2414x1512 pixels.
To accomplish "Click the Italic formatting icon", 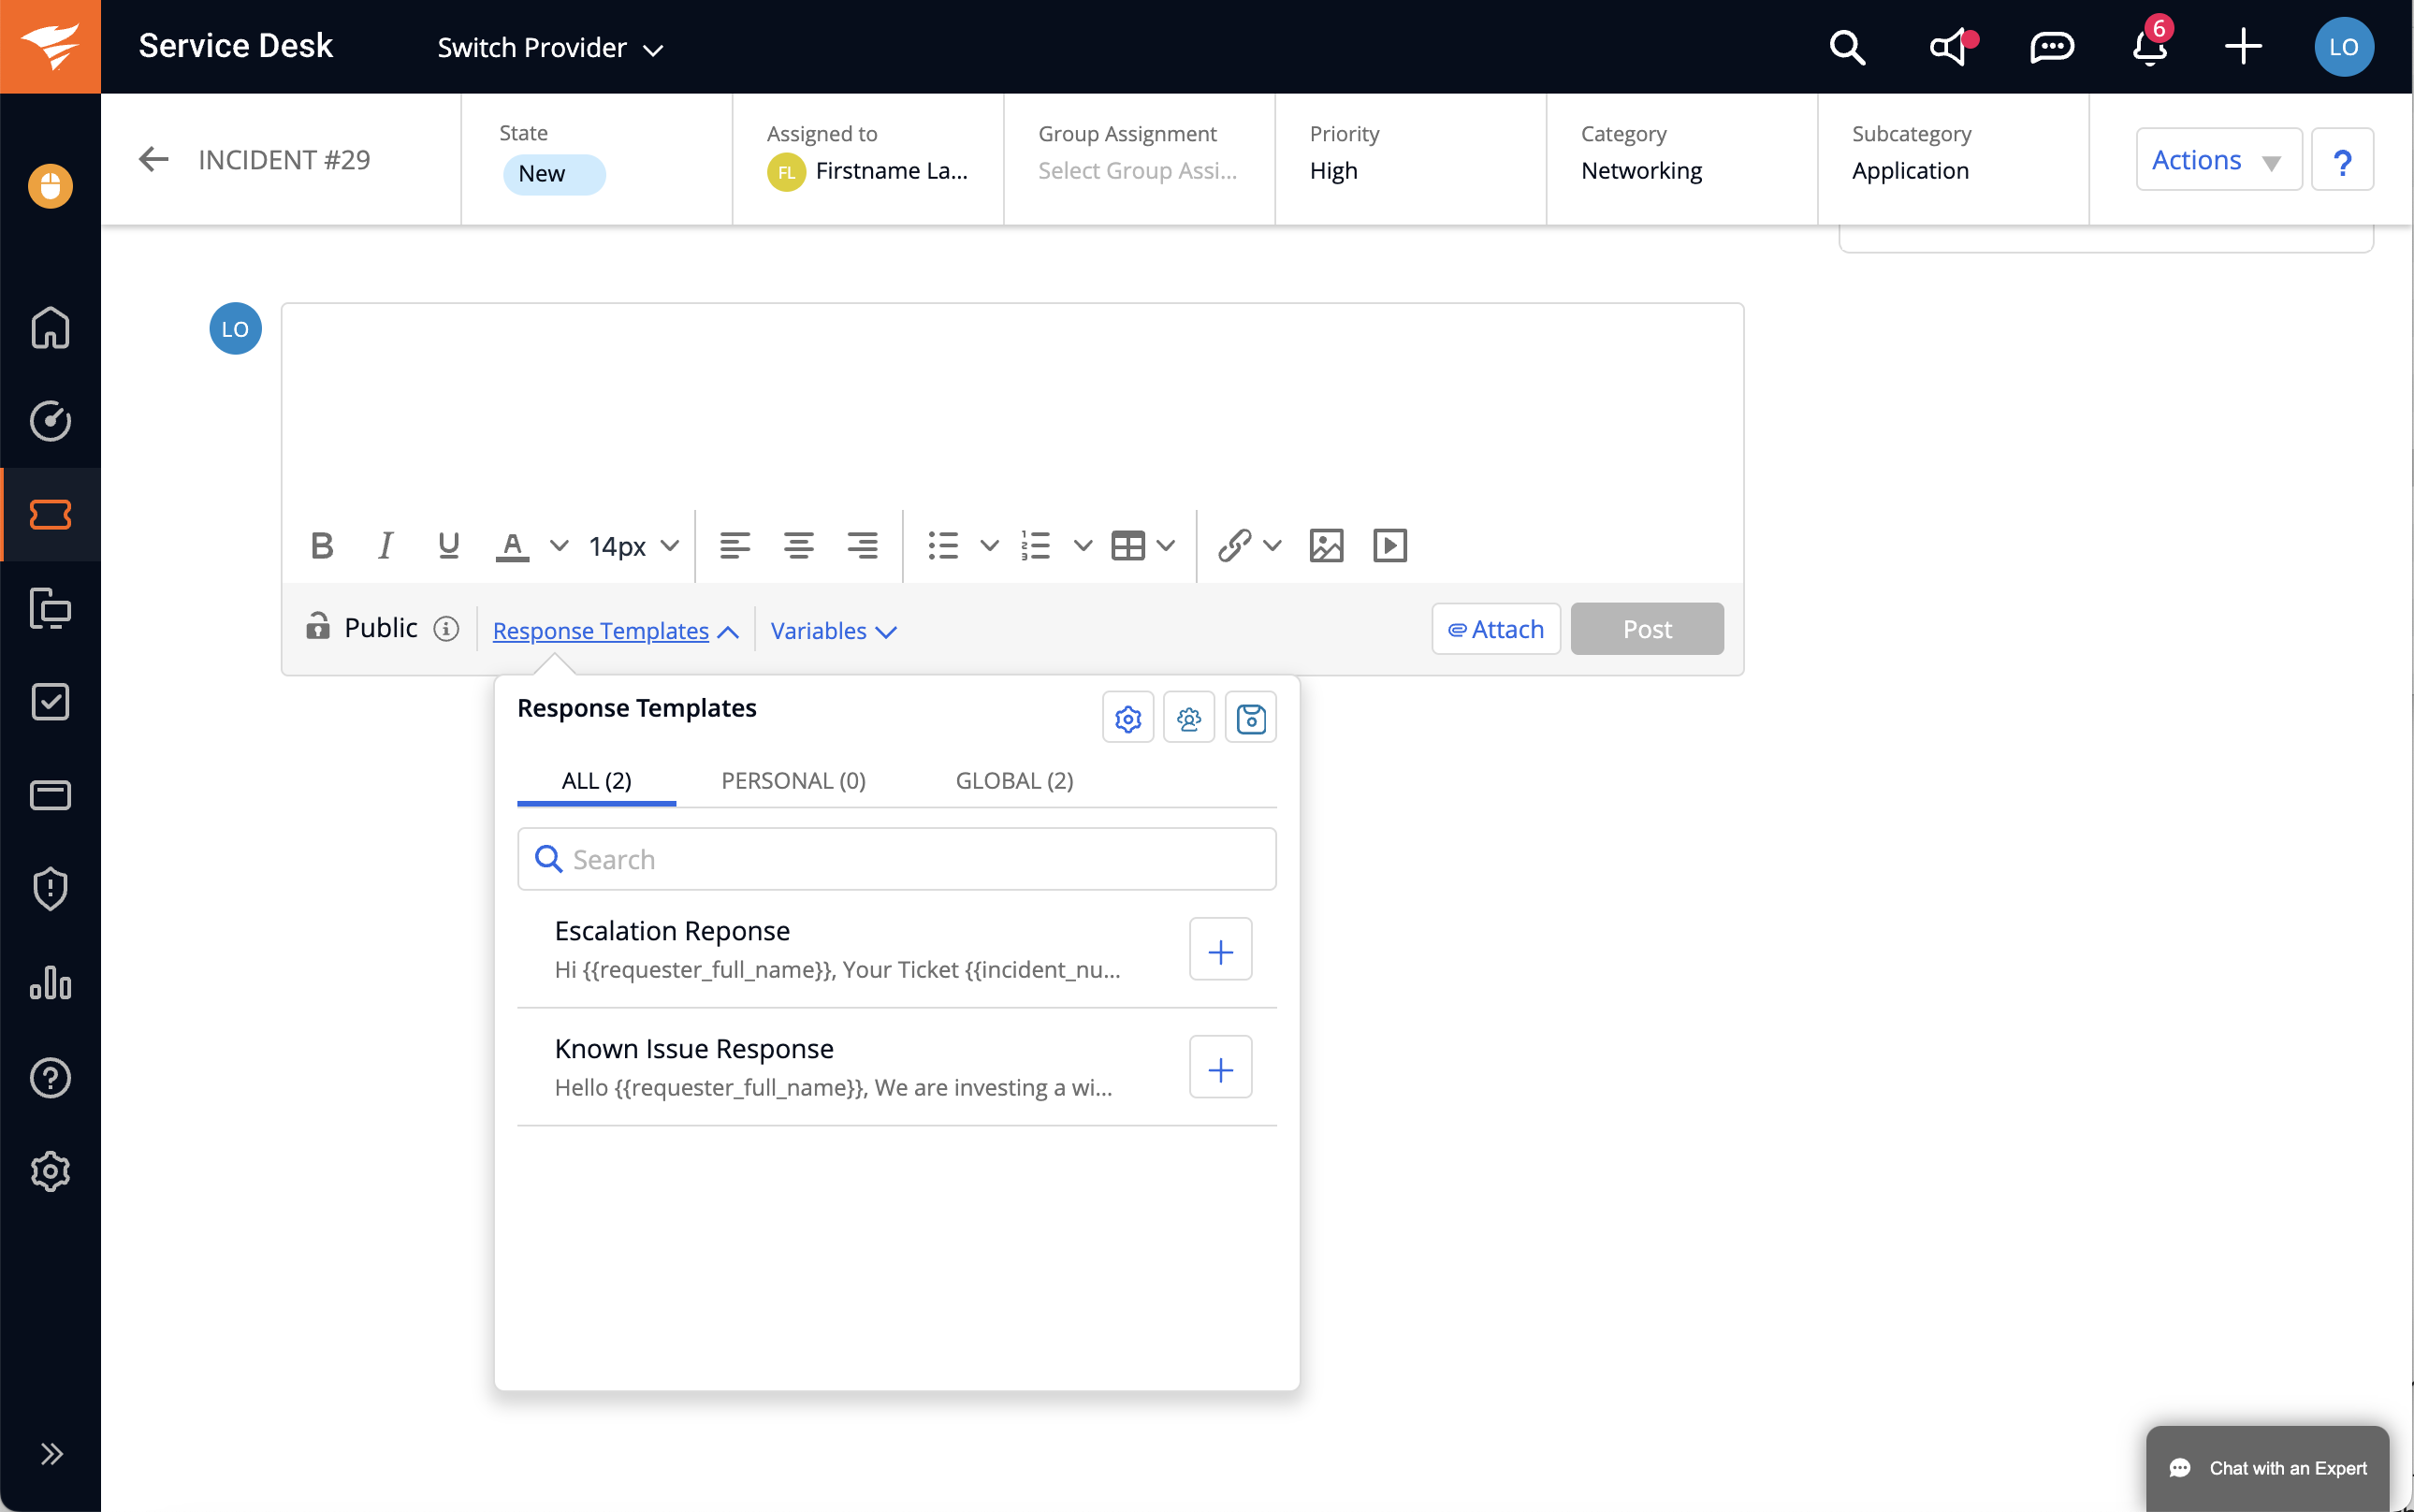I will [385, 546].
